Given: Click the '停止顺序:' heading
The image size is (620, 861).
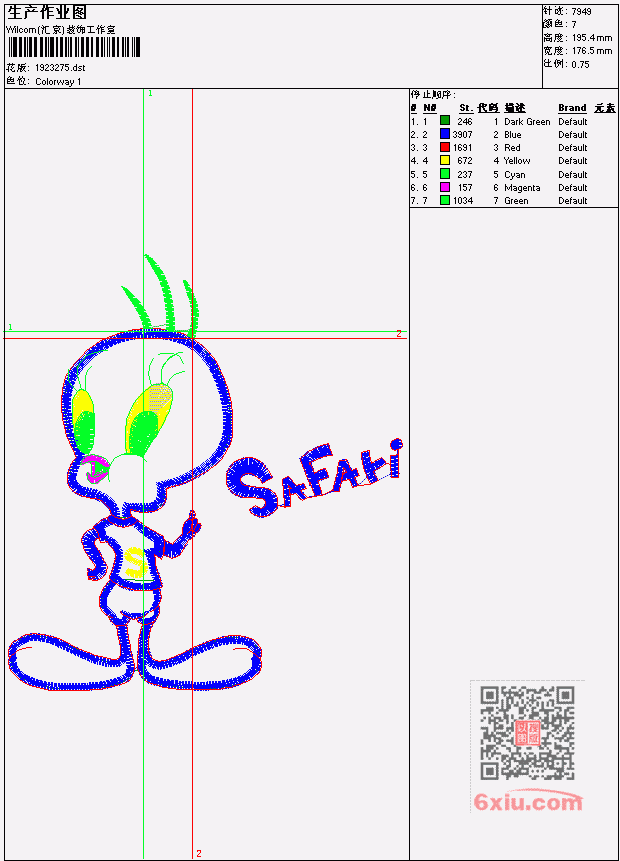Looking at the screenshot, I should point(433,94).
